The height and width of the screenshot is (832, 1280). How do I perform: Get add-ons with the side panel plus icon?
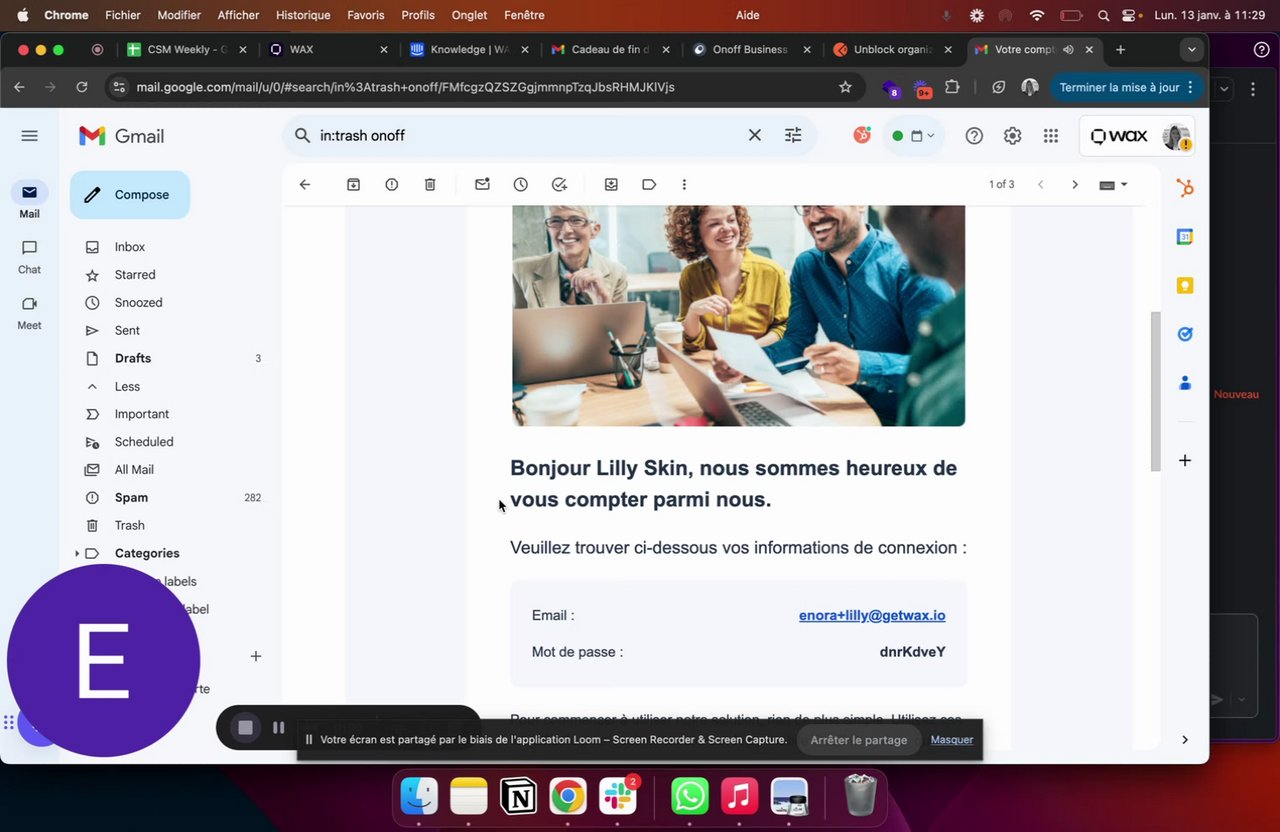click(x=1185, y=460)
